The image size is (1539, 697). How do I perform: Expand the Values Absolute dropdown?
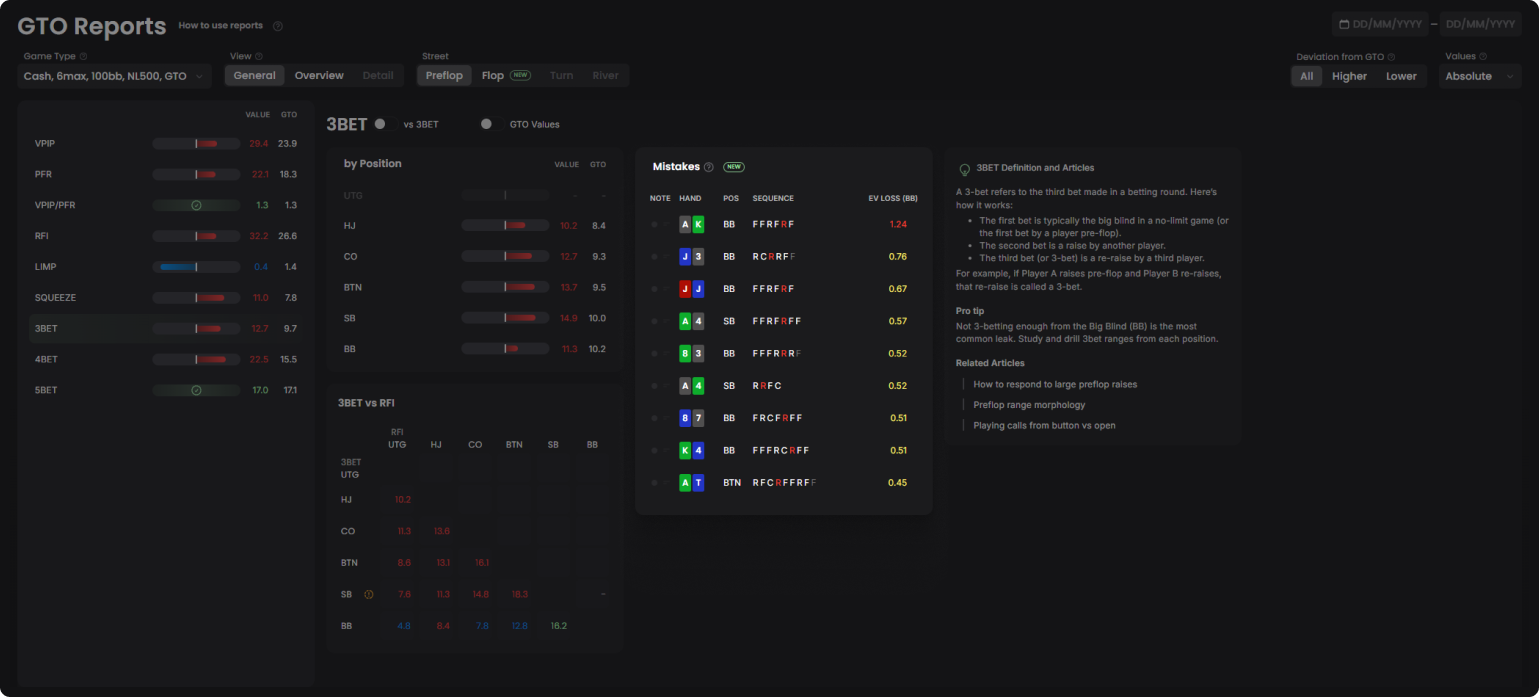pos(1479,76)
